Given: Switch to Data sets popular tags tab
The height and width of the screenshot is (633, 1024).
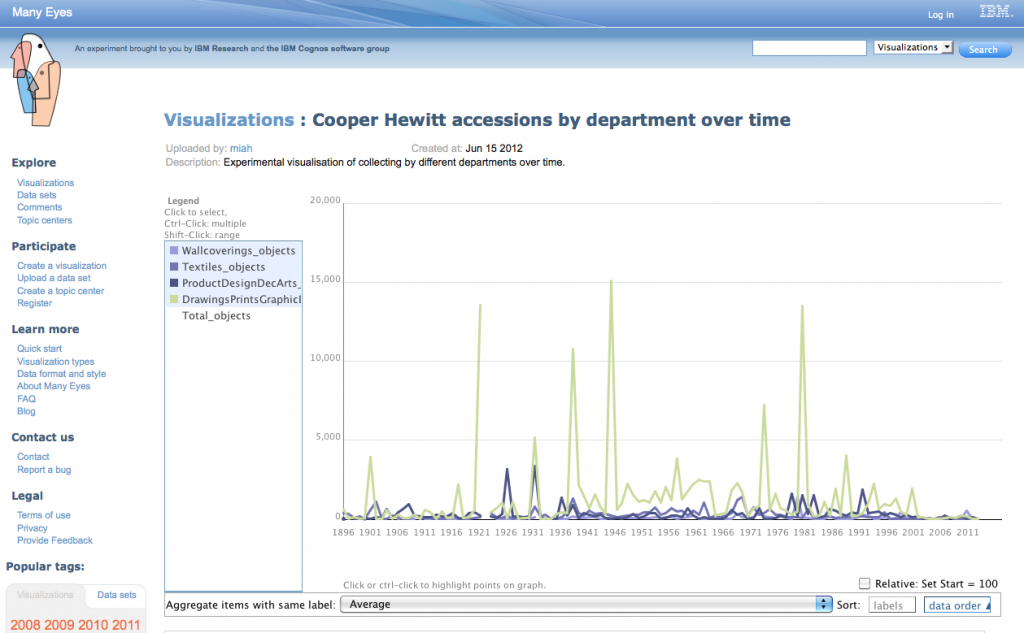Looking at the screenshot, I should 116,595.
